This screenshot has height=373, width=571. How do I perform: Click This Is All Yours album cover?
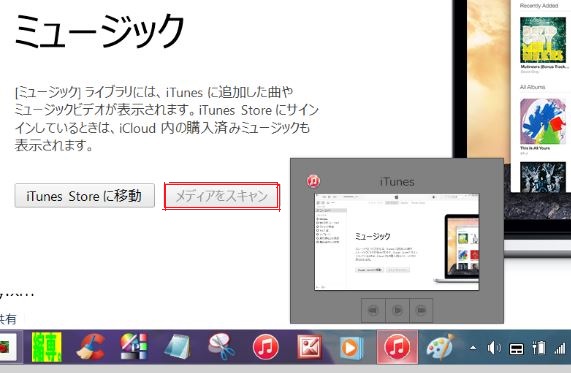543,121
